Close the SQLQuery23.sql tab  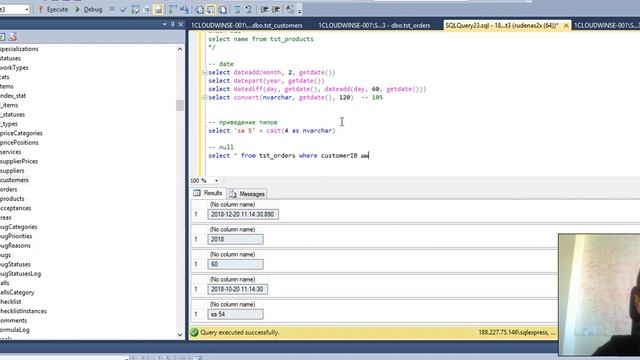pyautogui.click(x=566, y=25)
